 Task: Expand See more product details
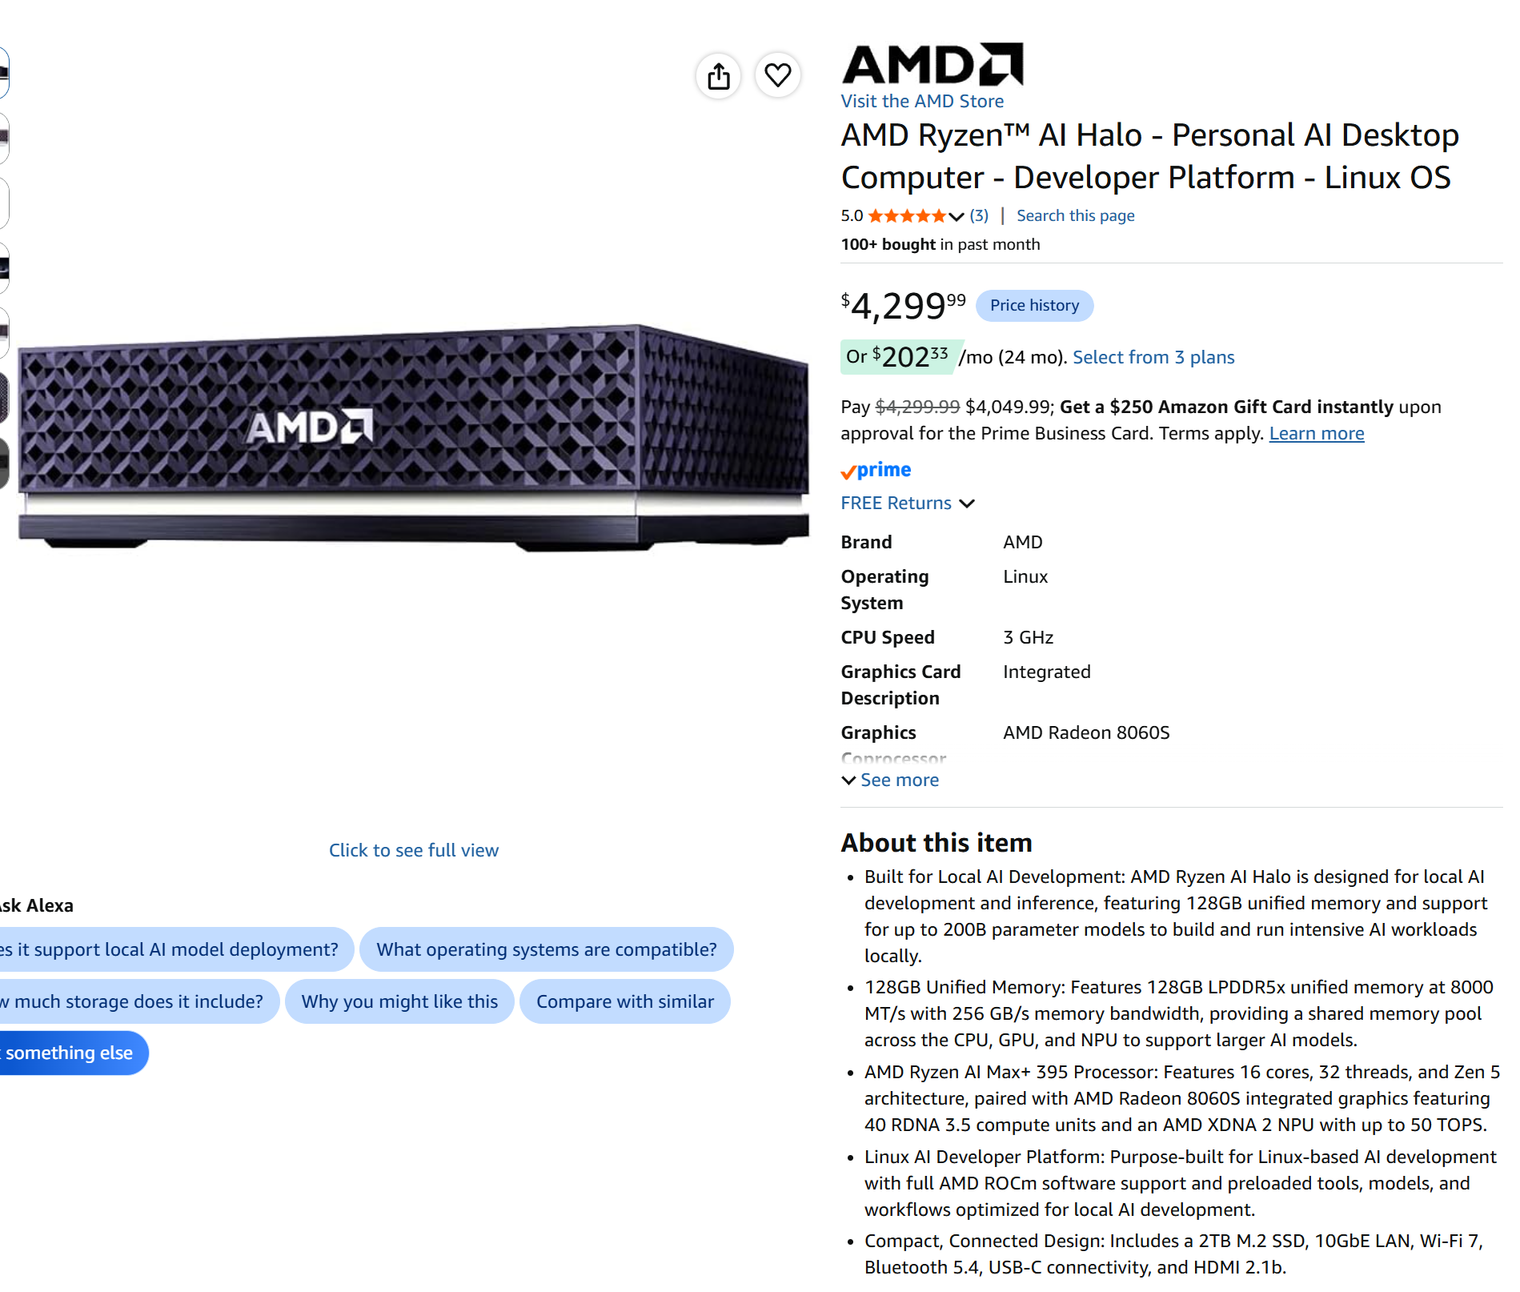point(890,780)
